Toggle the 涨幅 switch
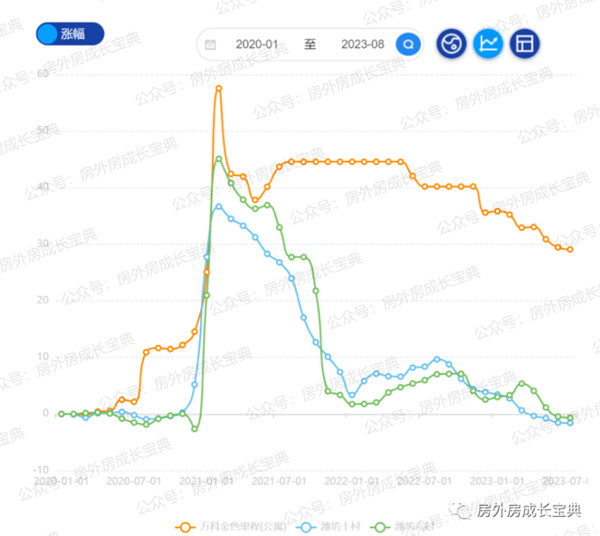Viewport: 600px width, 536px height. tap(70, 34)
